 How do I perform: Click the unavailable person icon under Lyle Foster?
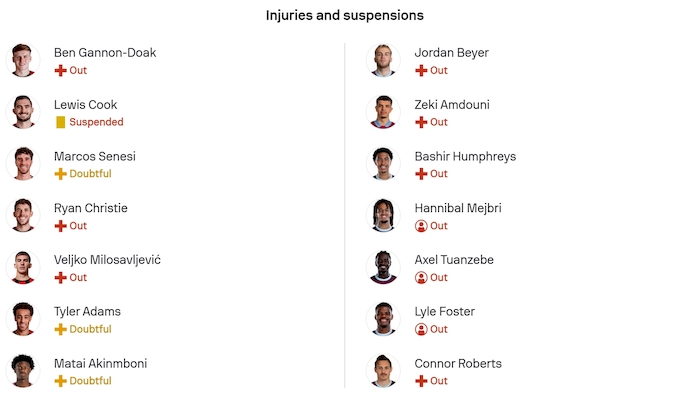(x=421, y=329)
